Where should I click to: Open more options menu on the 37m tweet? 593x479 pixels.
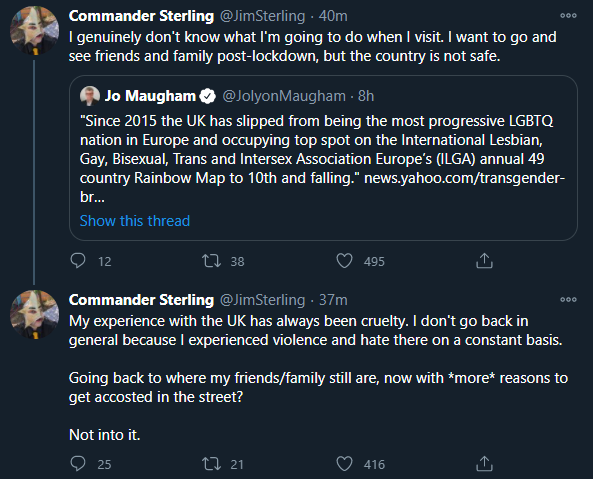coord(568,299)
